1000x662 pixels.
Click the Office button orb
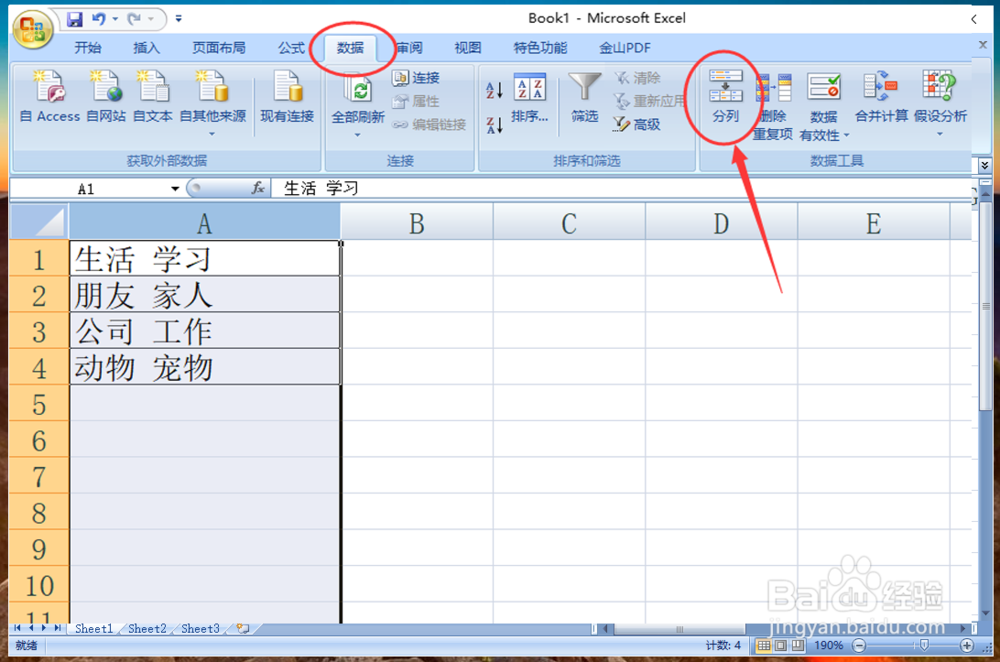(32, 30)
